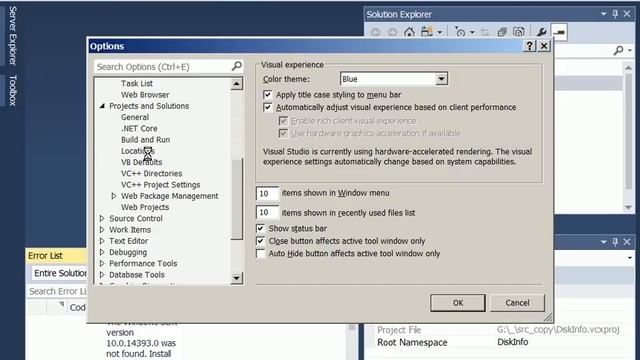Click options tree scrollbar down arrow
The height and width of the screenshot is (360, 640).
click(x=236, y=278)
